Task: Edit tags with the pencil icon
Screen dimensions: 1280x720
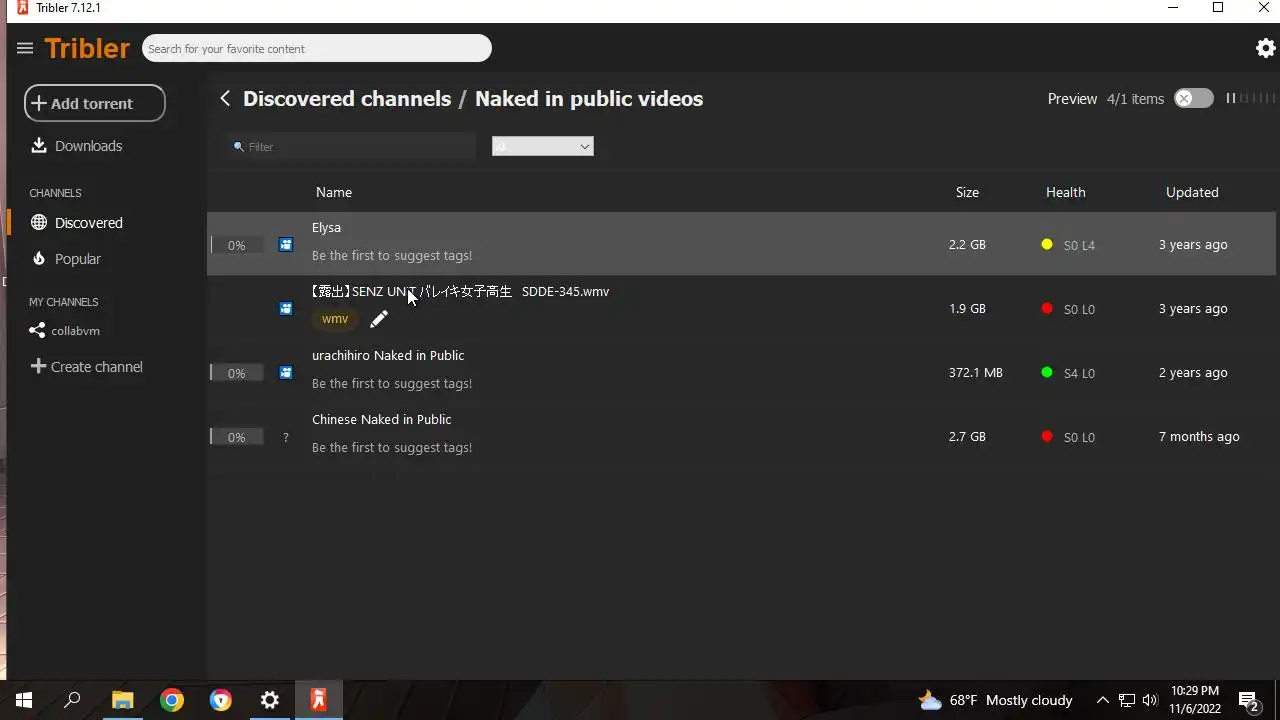Action: (x=379, y=319)
